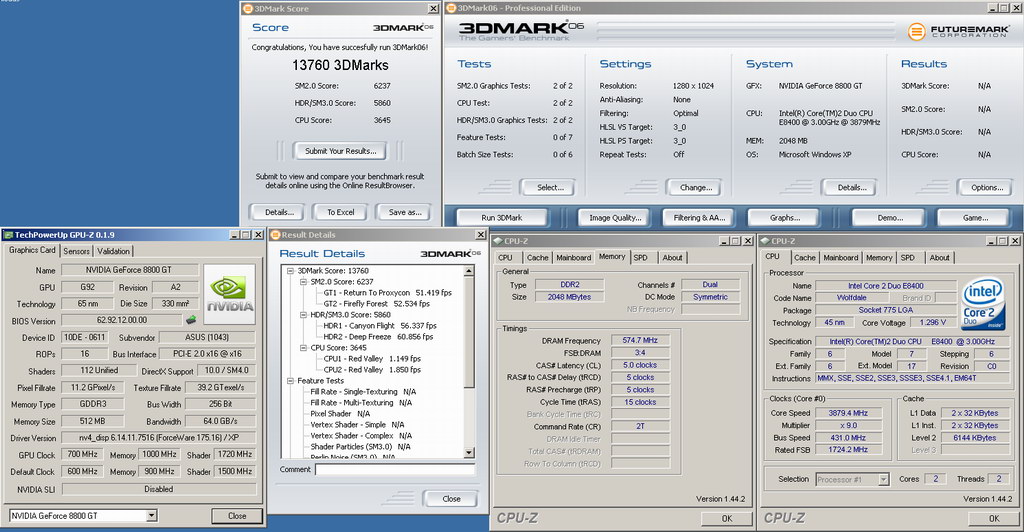Viewport: 1024px width, 532px height.
Task: Select HDR2 - Deep Freeze row
Action: [x=378, y=337]
